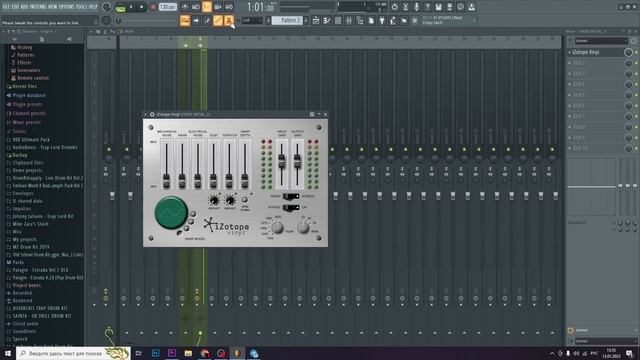640x360 pixels.
Task: Open Windows Start menu
Action: click(8, 353)
